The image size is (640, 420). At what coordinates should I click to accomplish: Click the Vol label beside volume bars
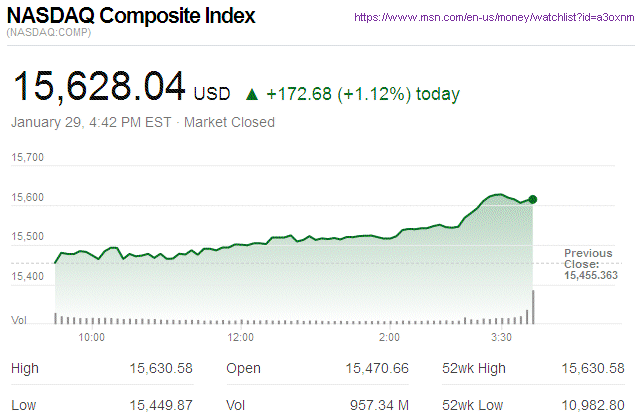click(x=19, y=320)
